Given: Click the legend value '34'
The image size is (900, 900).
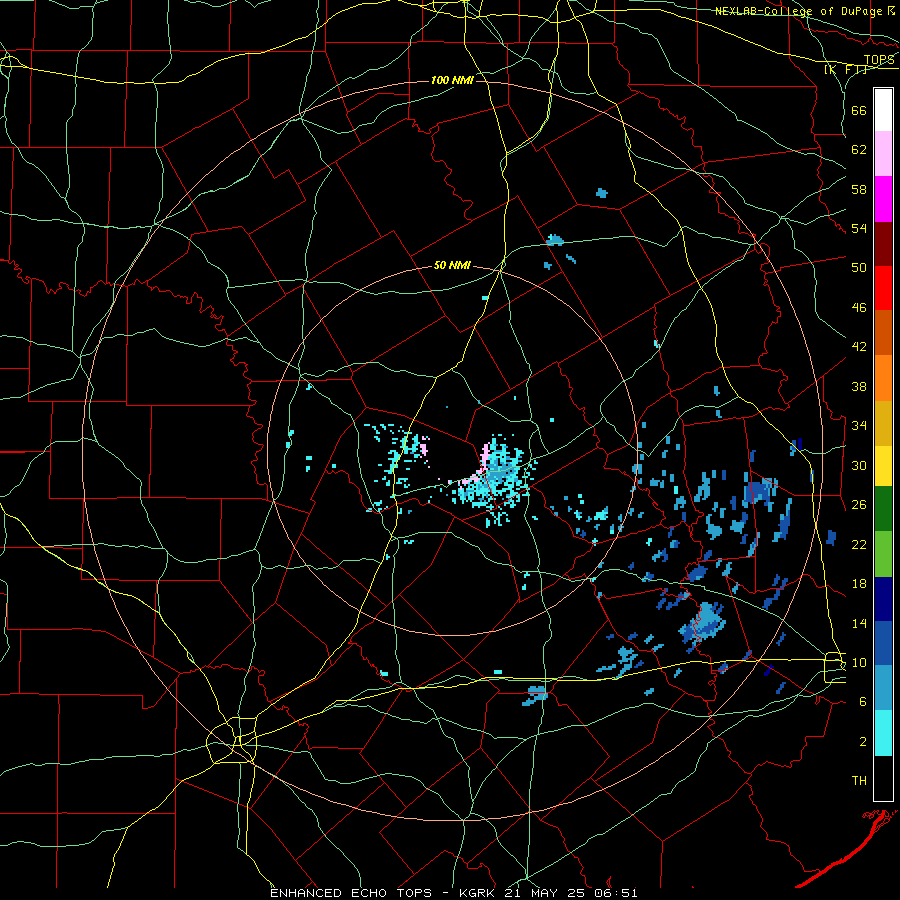Looking at the screenshot, I should click(x=859, y=425).
